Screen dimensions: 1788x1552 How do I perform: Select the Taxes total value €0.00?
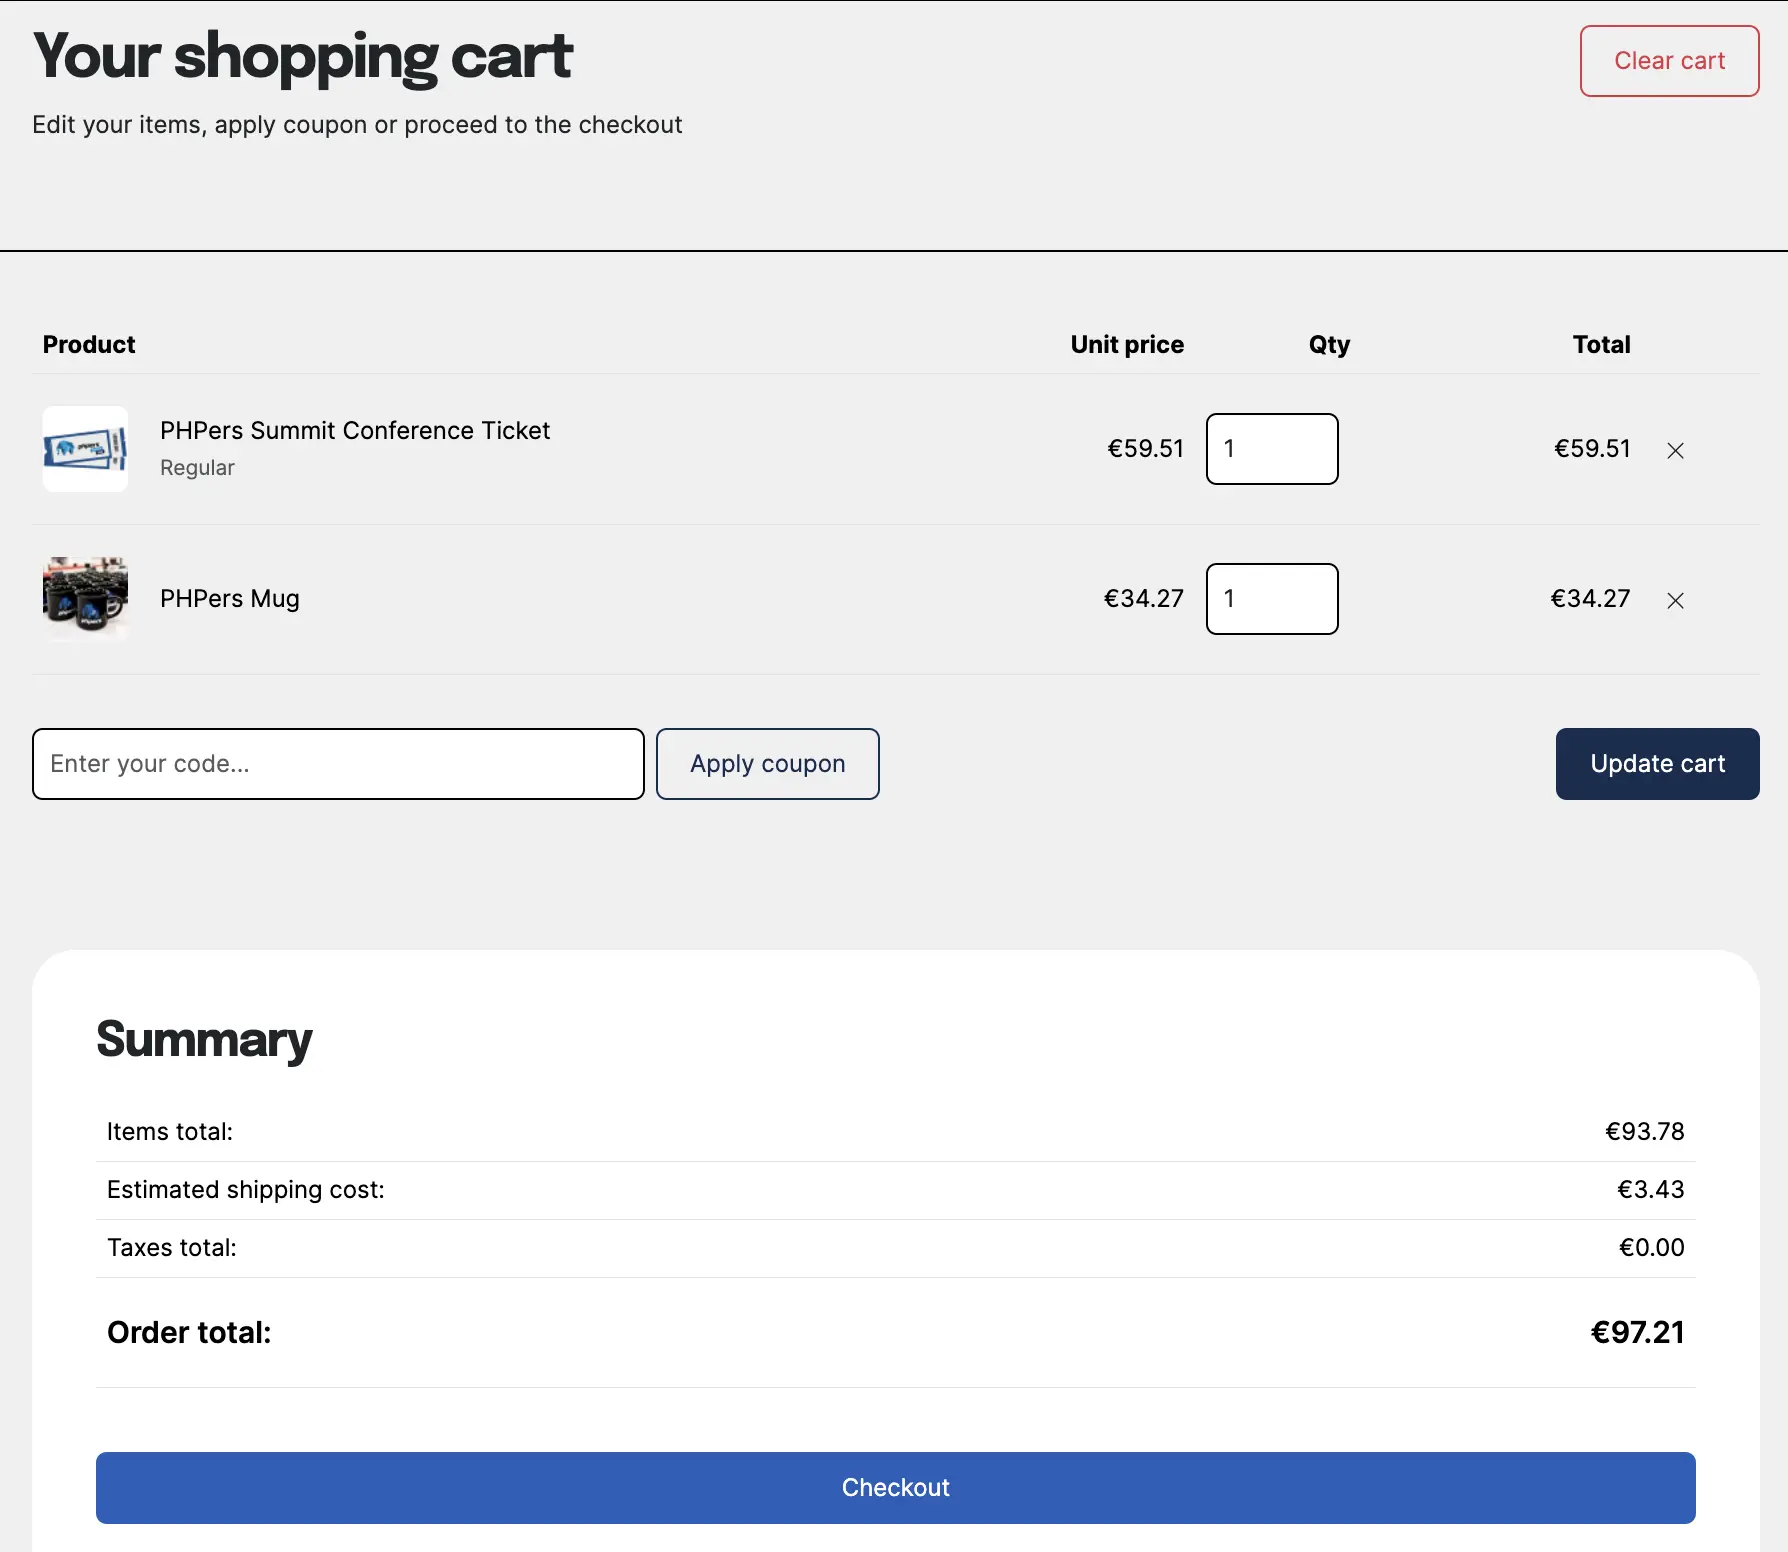(1651, 1248)
